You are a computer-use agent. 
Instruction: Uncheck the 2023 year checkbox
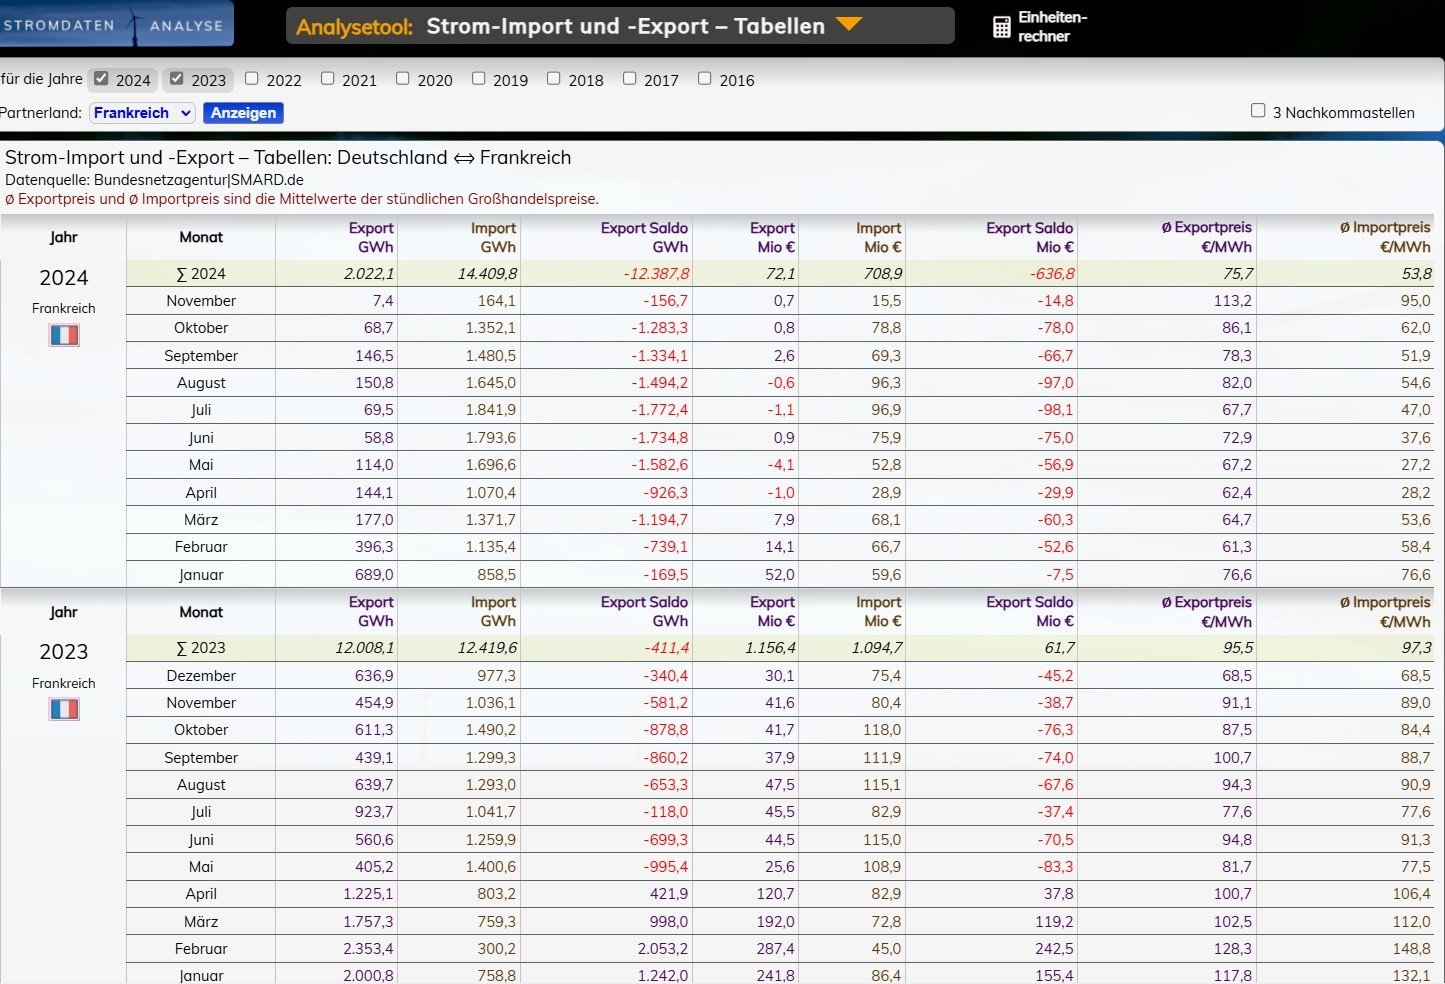pyautogui.click(x=177, y=79)
